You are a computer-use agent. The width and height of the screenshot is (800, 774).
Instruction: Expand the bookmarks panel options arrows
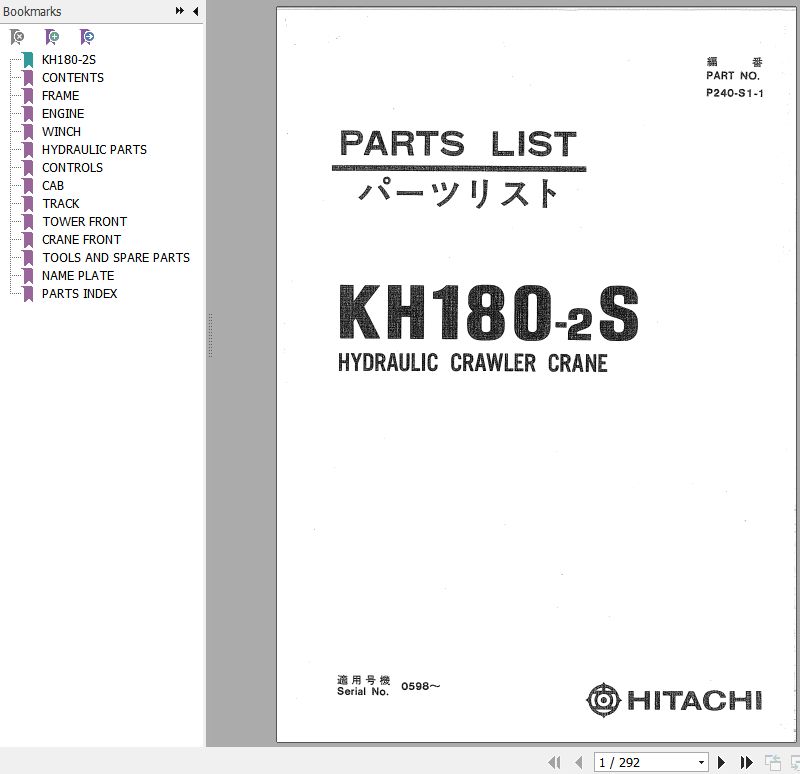[x=180, y=11]
